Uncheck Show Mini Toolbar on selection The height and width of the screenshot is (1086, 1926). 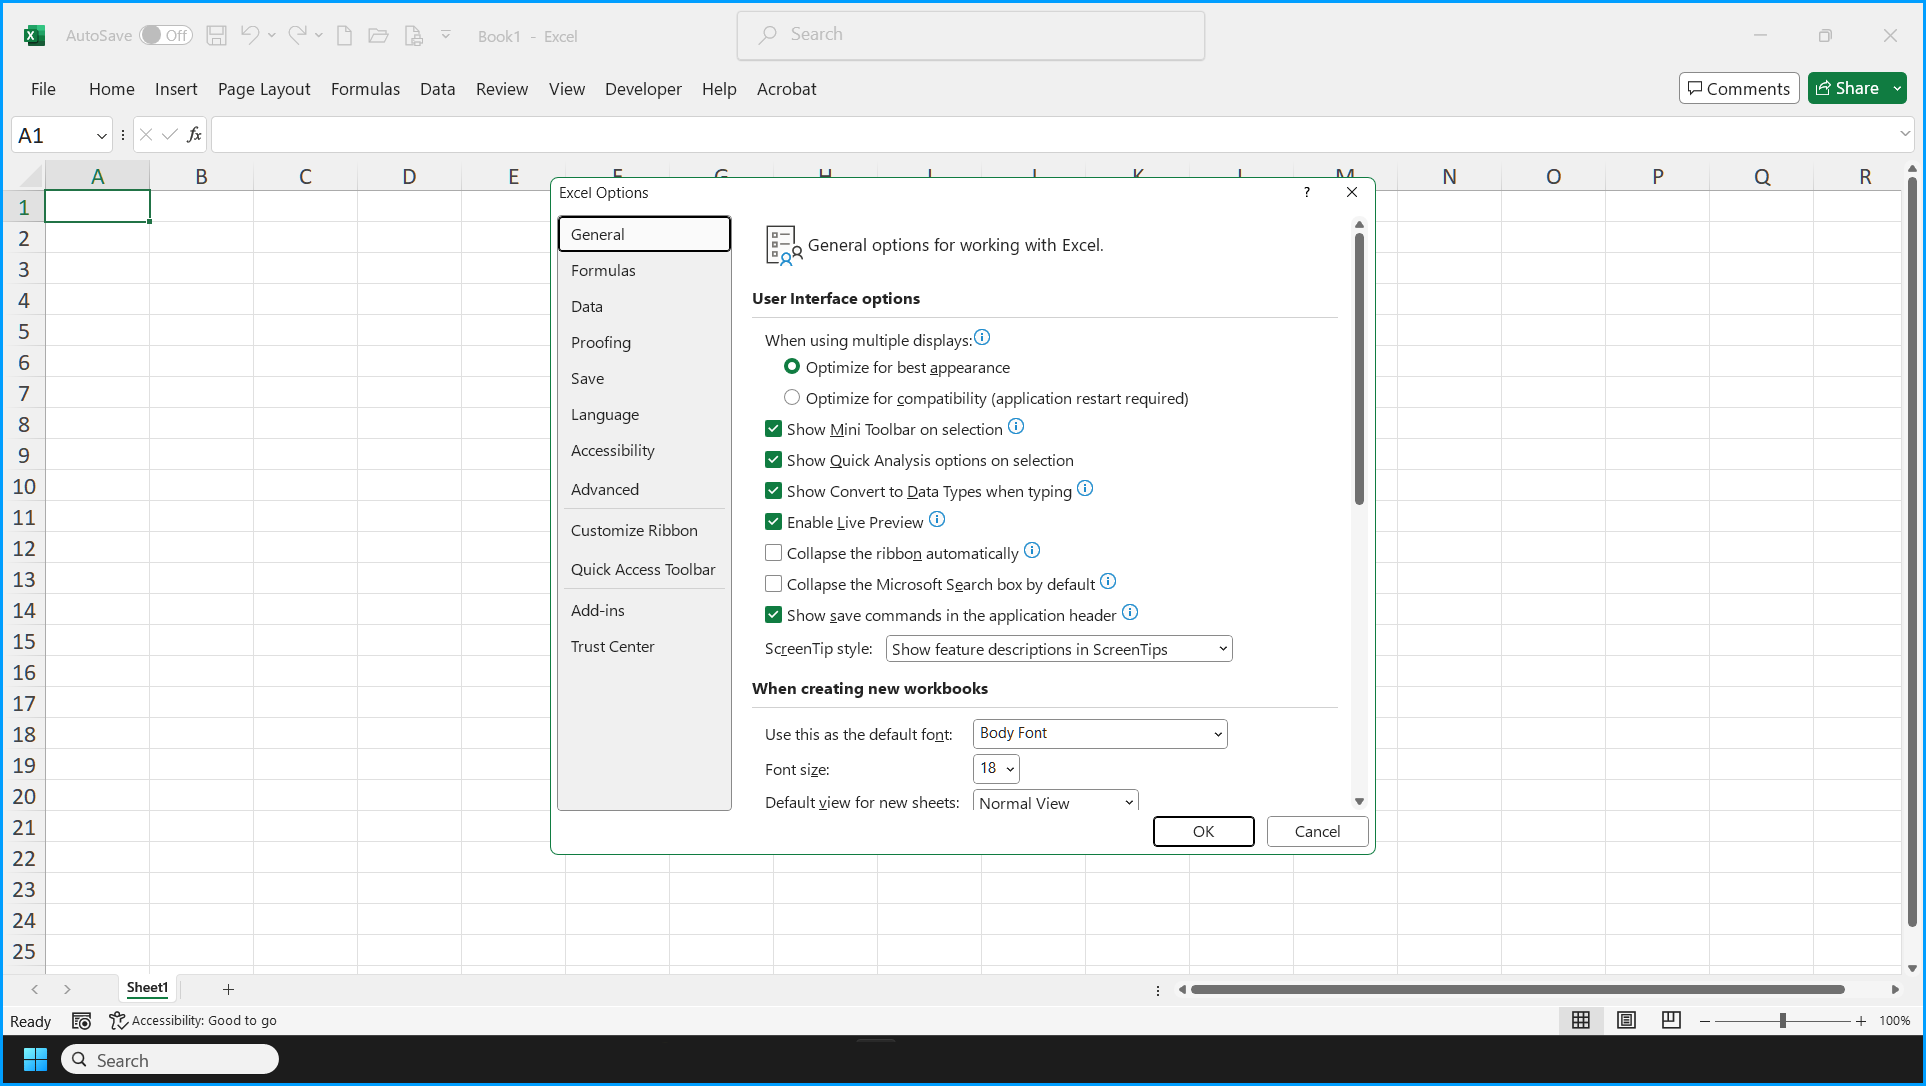point(773,428)
